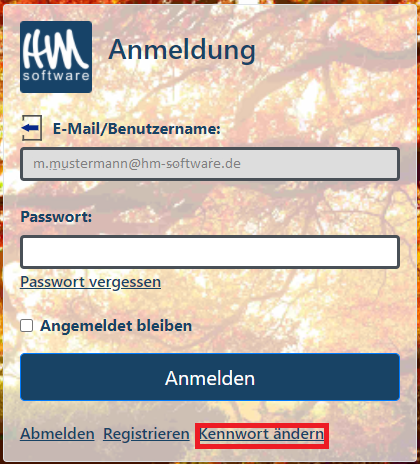Open the Registrieren link
The height and width of the screenshot is (464, 420).
click(x=146, y=434)
